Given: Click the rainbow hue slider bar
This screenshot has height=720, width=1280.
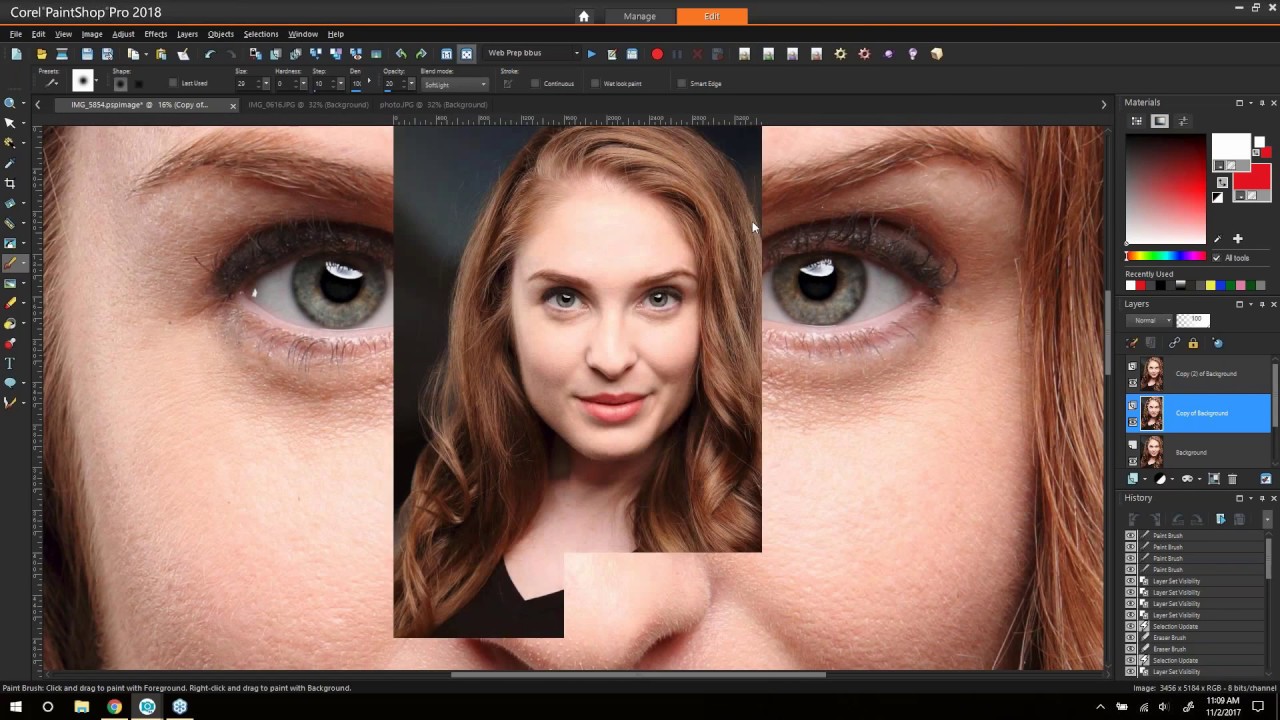Looking at the screenshot, I should coord(1166,257).
